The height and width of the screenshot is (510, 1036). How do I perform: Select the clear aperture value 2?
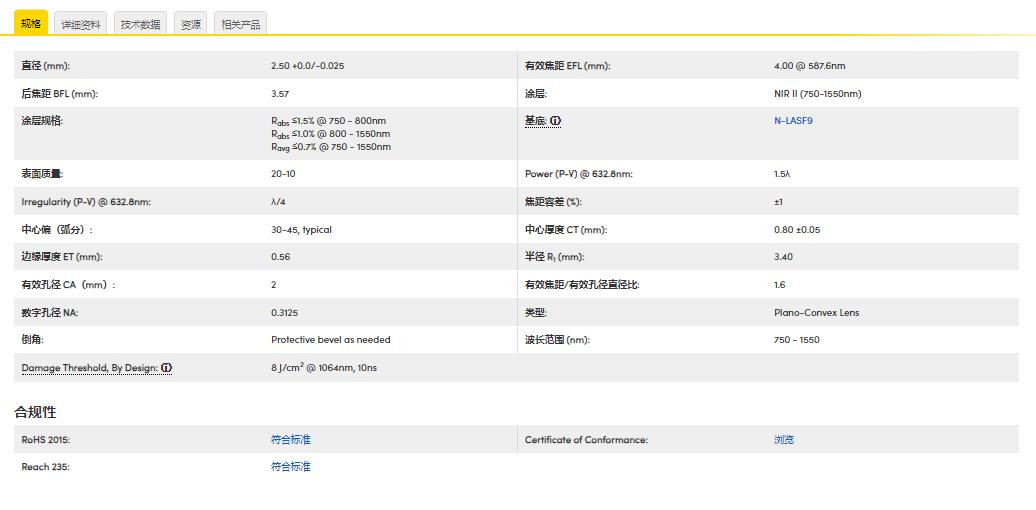point(274,285)
